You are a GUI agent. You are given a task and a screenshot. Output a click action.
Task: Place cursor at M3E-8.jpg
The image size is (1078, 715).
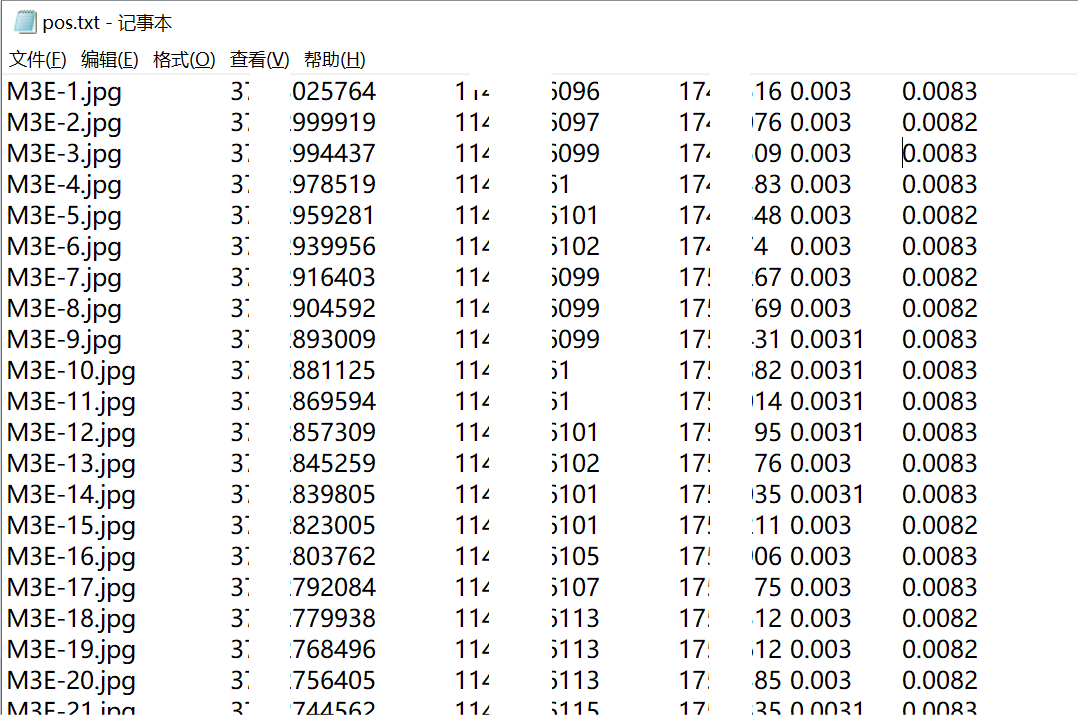point(64,309)
